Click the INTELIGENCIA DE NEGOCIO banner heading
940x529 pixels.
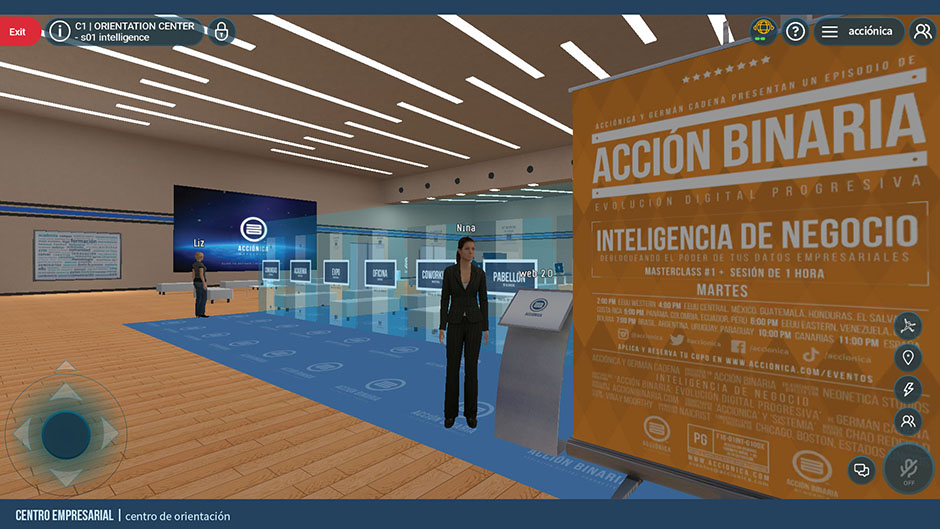[x=757, y=235]
